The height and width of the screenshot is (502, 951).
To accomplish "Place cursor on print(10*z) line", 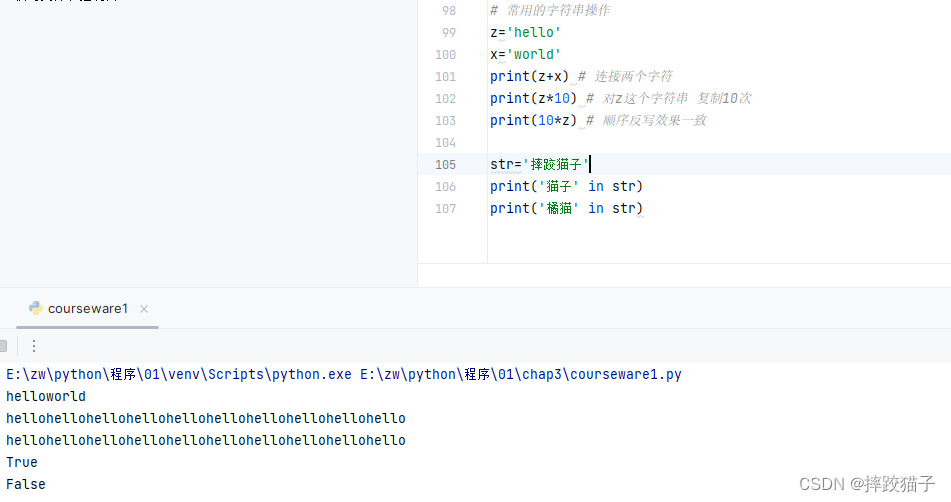I will [x=534, y=120].
